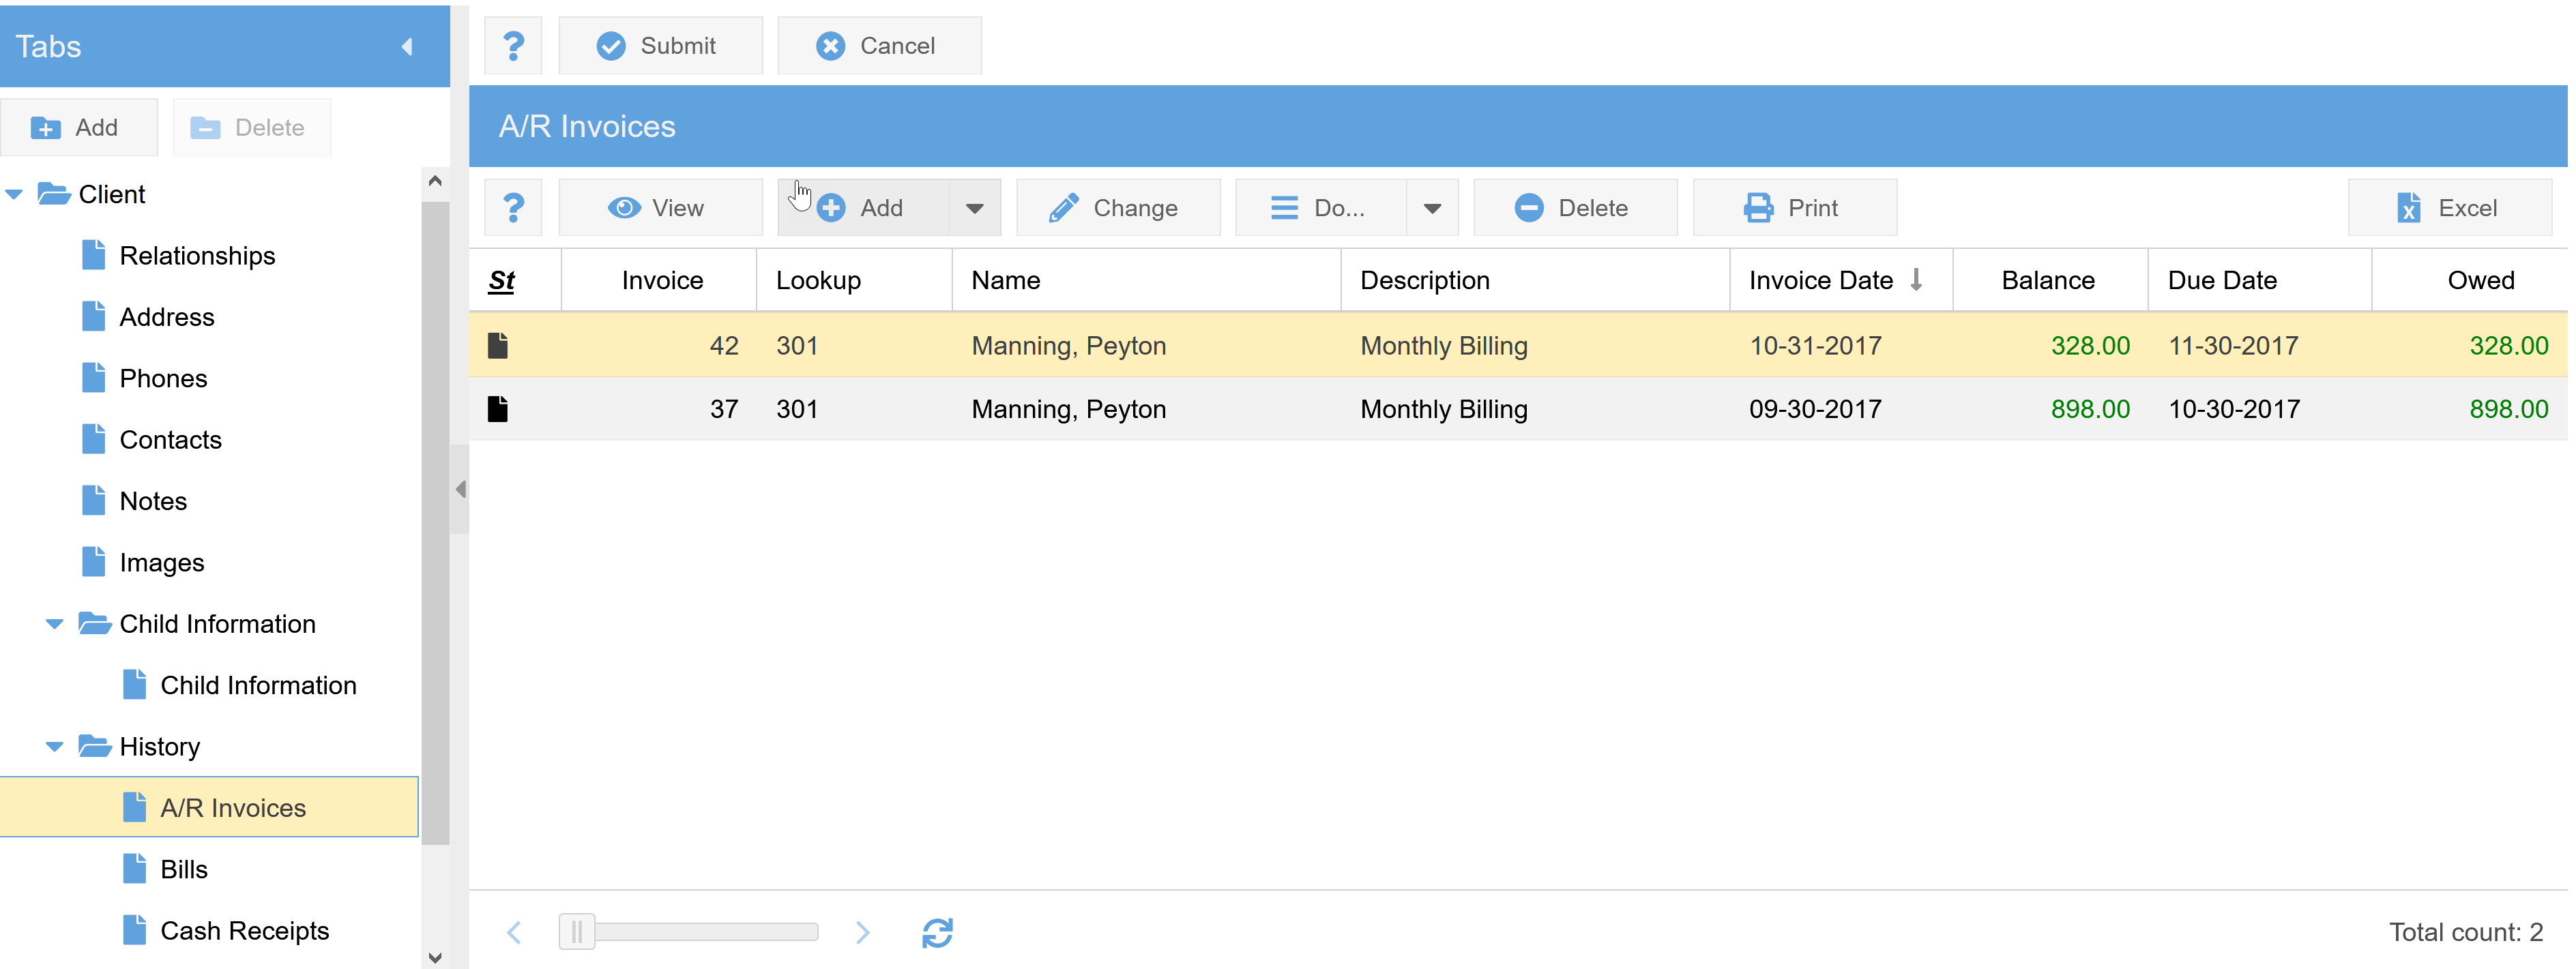
Task: Select the Contacts sidebar item
Action: coord(169,440)
